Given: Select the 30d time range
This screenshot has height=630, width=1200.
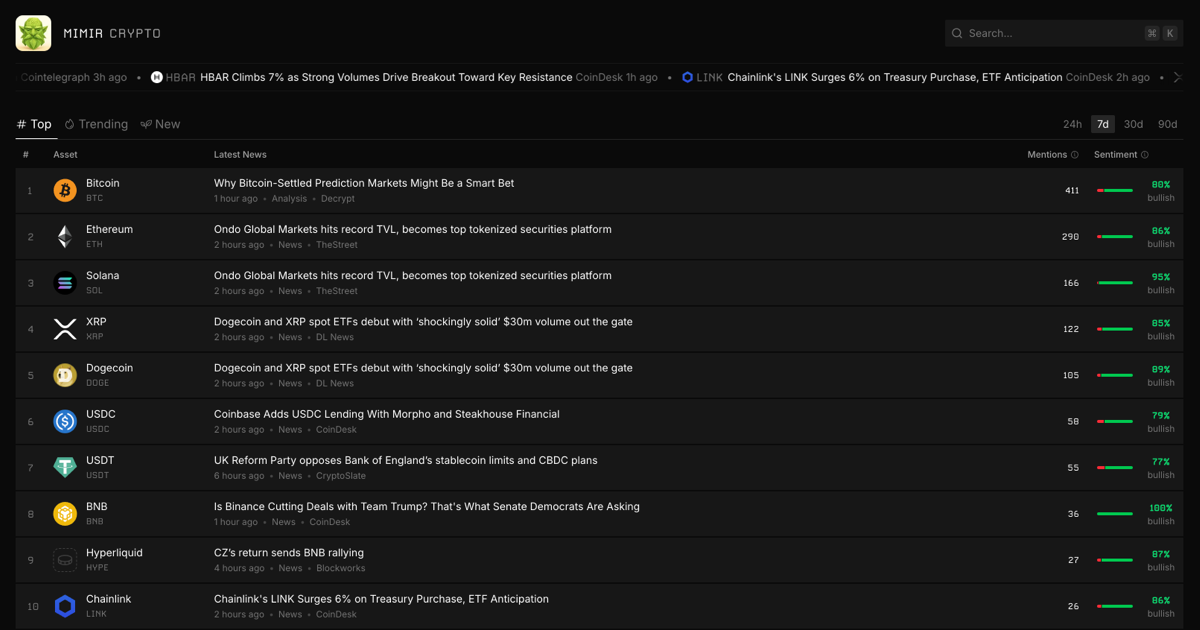Looking at the screenshot, I should point(1133,124).
